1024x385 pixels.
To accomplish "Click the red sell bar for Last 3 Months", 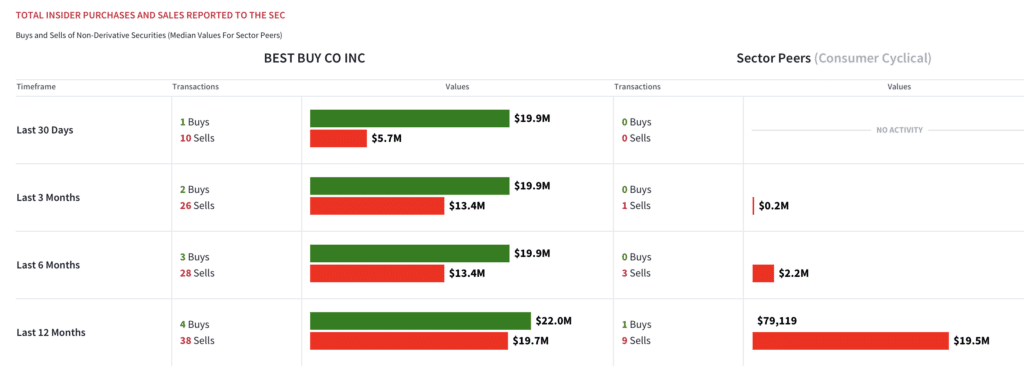I will coord(377,206).
